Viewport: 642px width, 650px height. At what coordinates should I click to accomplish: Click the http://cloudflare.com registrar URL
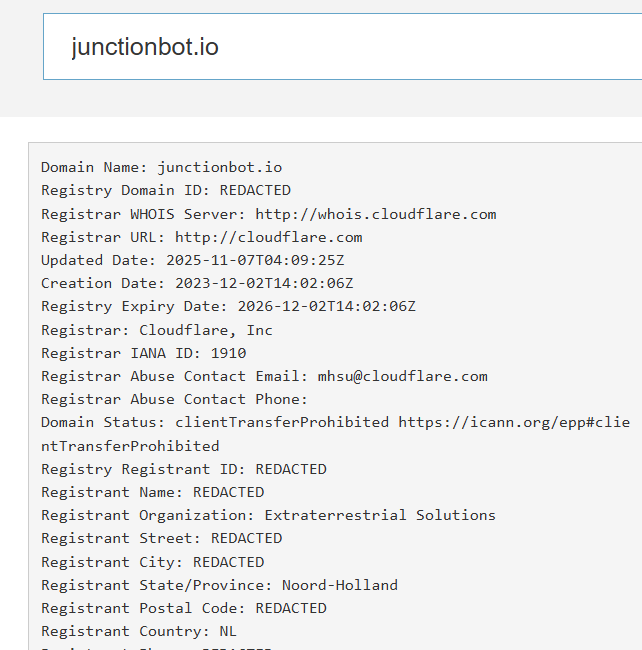(268, 237)
